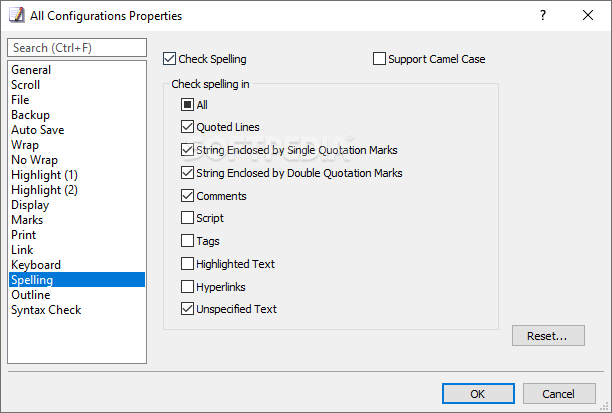The image size is (612, 413).
Task: Click the Reset... button
Action: (x=548, y=336)
